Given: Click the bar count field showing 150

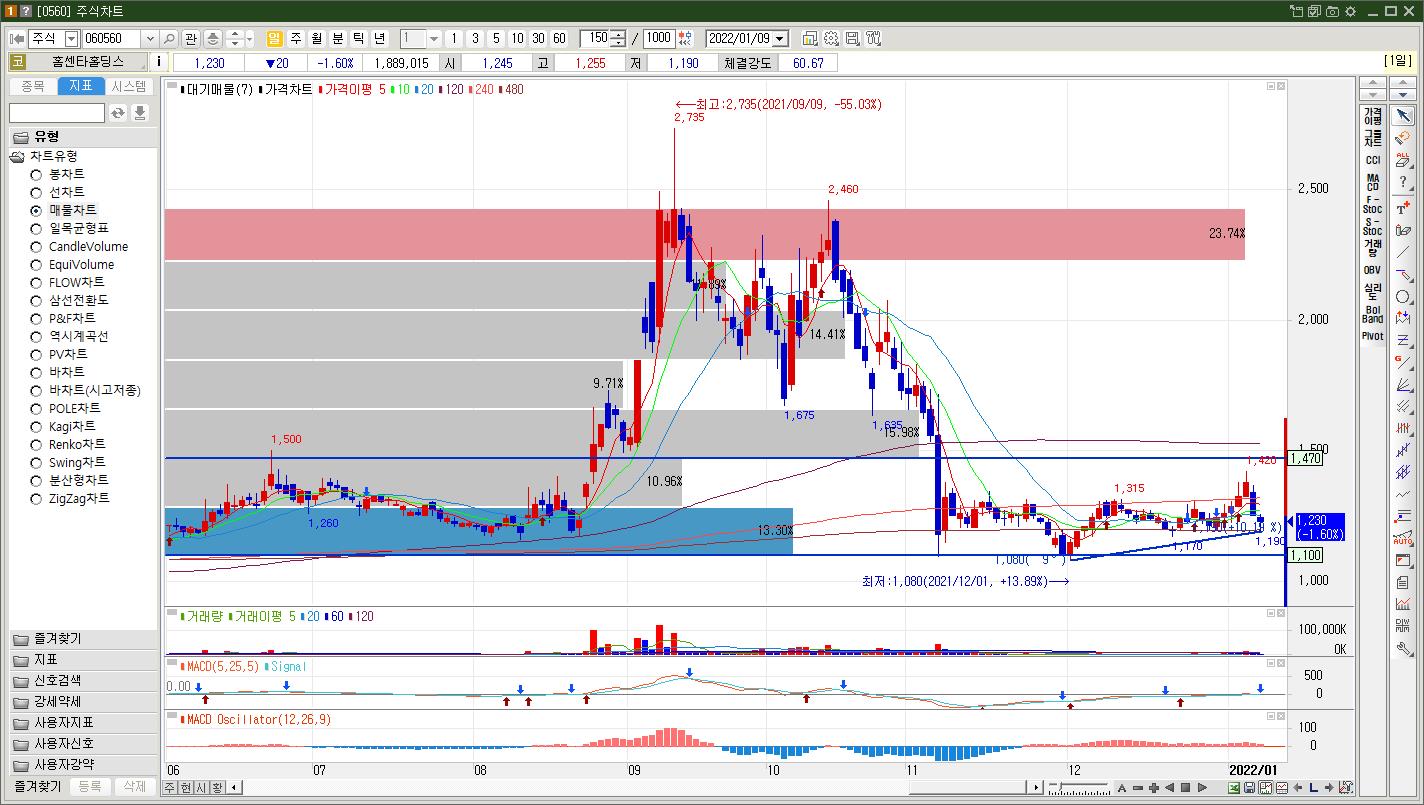Looking at the screenshot, I should 596,38.
